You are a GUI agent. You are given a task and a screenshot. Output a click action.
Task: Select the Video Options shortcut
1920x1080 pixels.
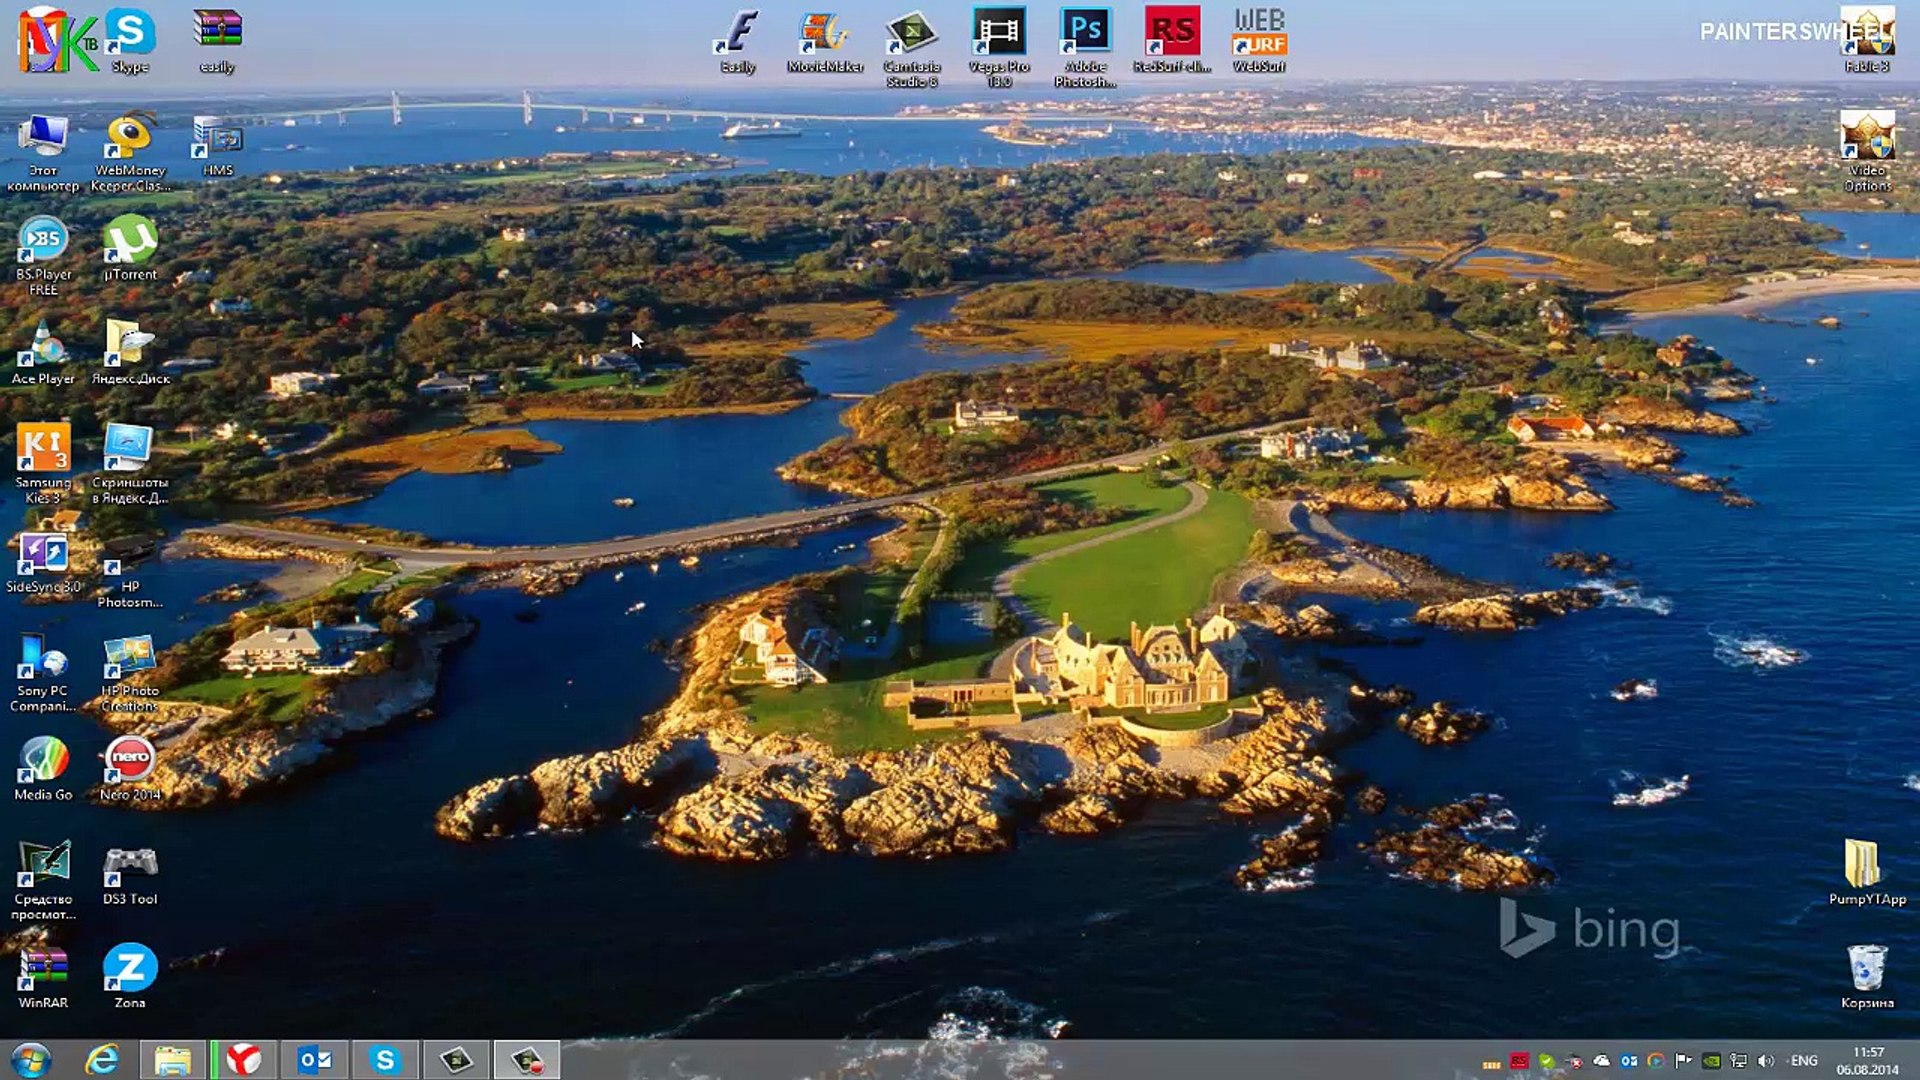pyautogui.click(x=1867, y=151)
